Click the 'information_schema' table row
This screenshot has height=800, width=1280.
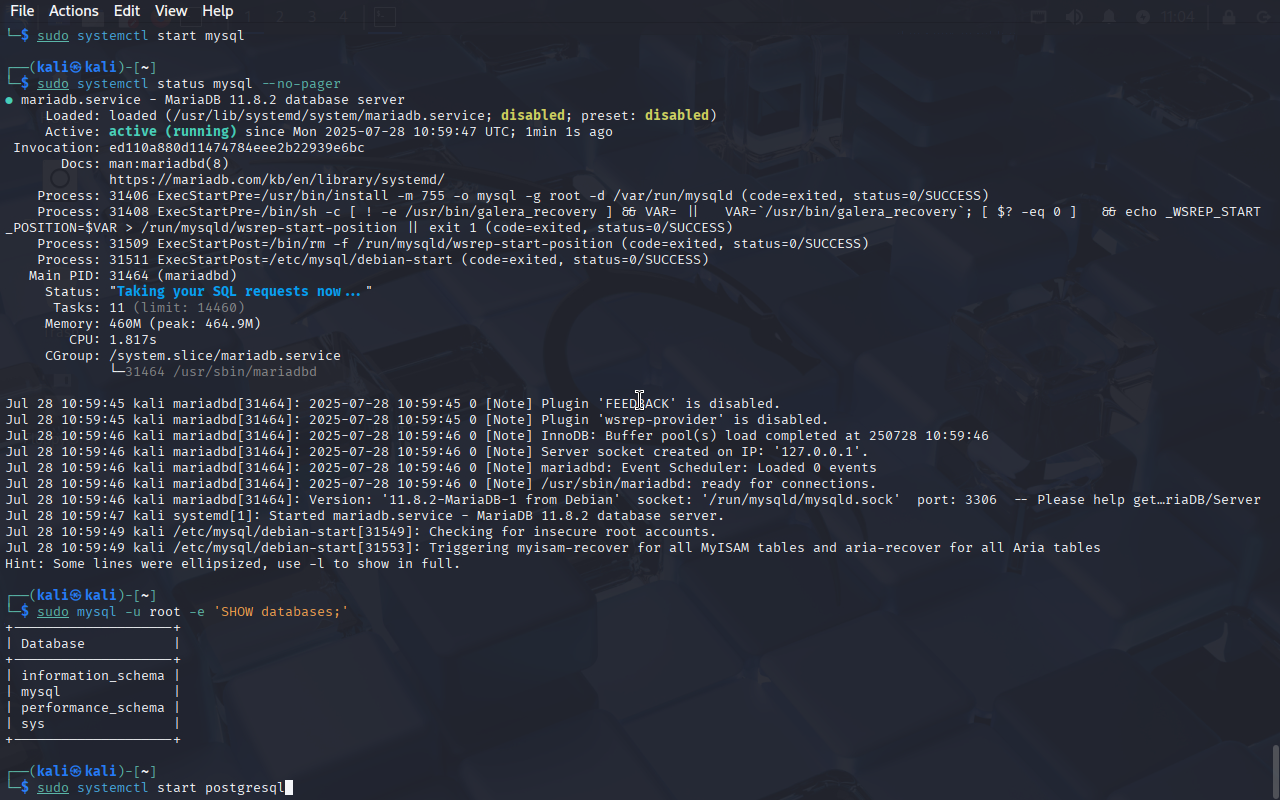[x=93, y=676]
